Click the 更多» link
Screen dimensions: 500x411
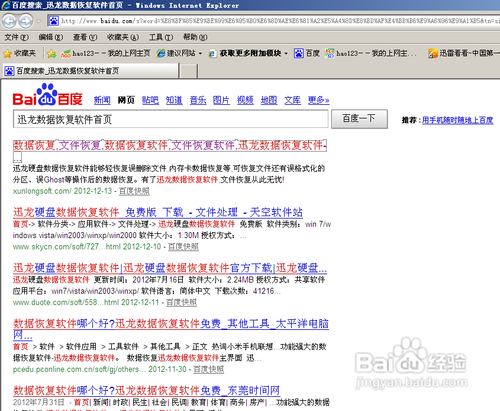[x=319, y=100]
